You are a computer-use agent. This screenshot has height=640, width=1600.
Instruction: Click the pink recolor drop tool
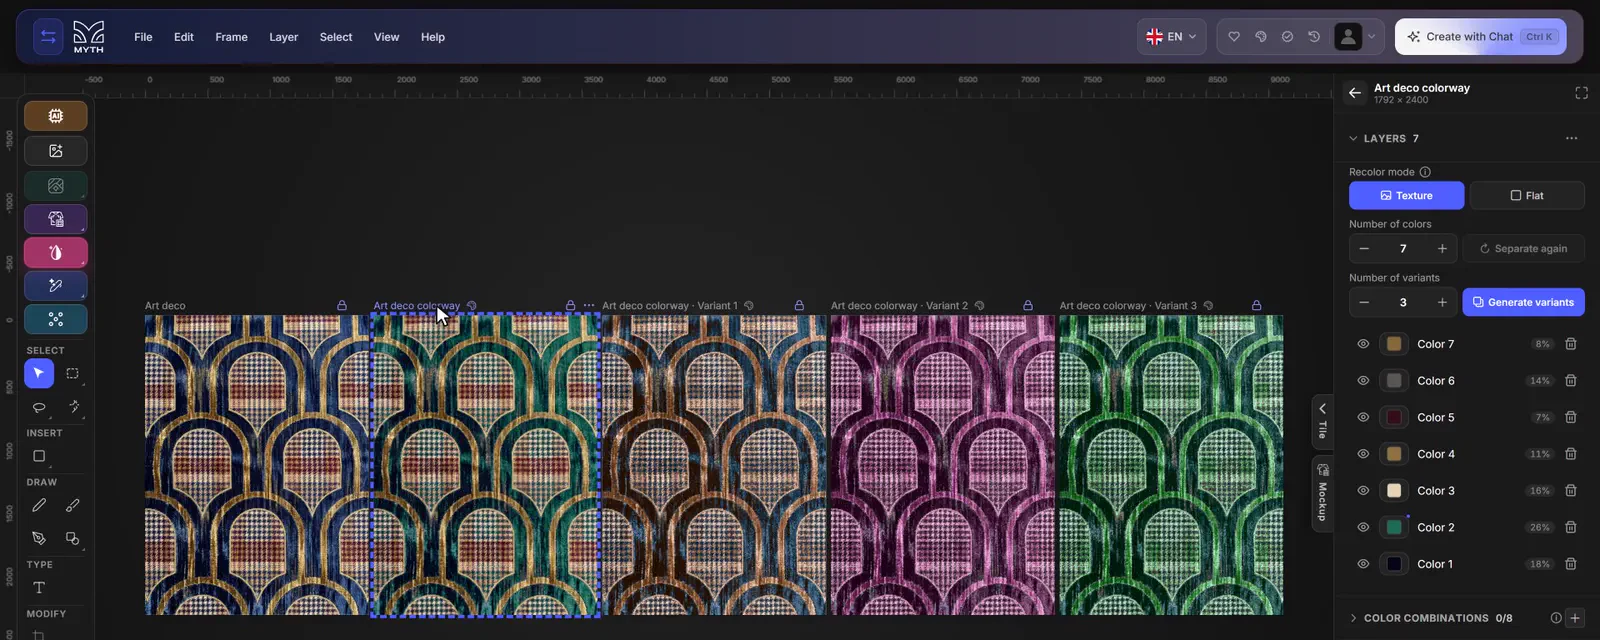(56, 252)
